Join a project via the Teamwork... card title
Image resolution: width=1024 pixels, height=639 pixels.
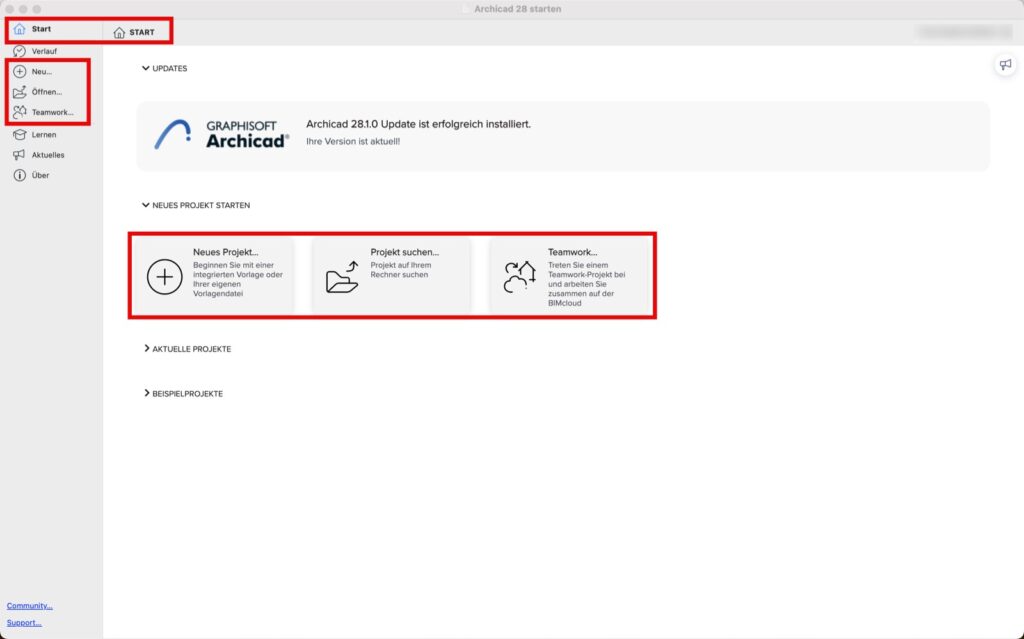pos(573,252)
